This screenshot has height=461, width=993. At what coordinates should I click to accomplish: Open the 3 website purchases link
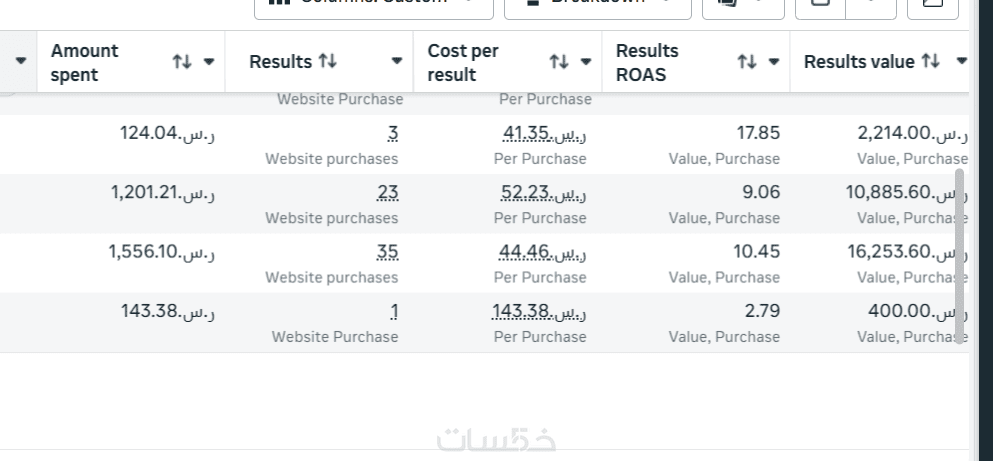pyautogui.click(x=392, y=134)
